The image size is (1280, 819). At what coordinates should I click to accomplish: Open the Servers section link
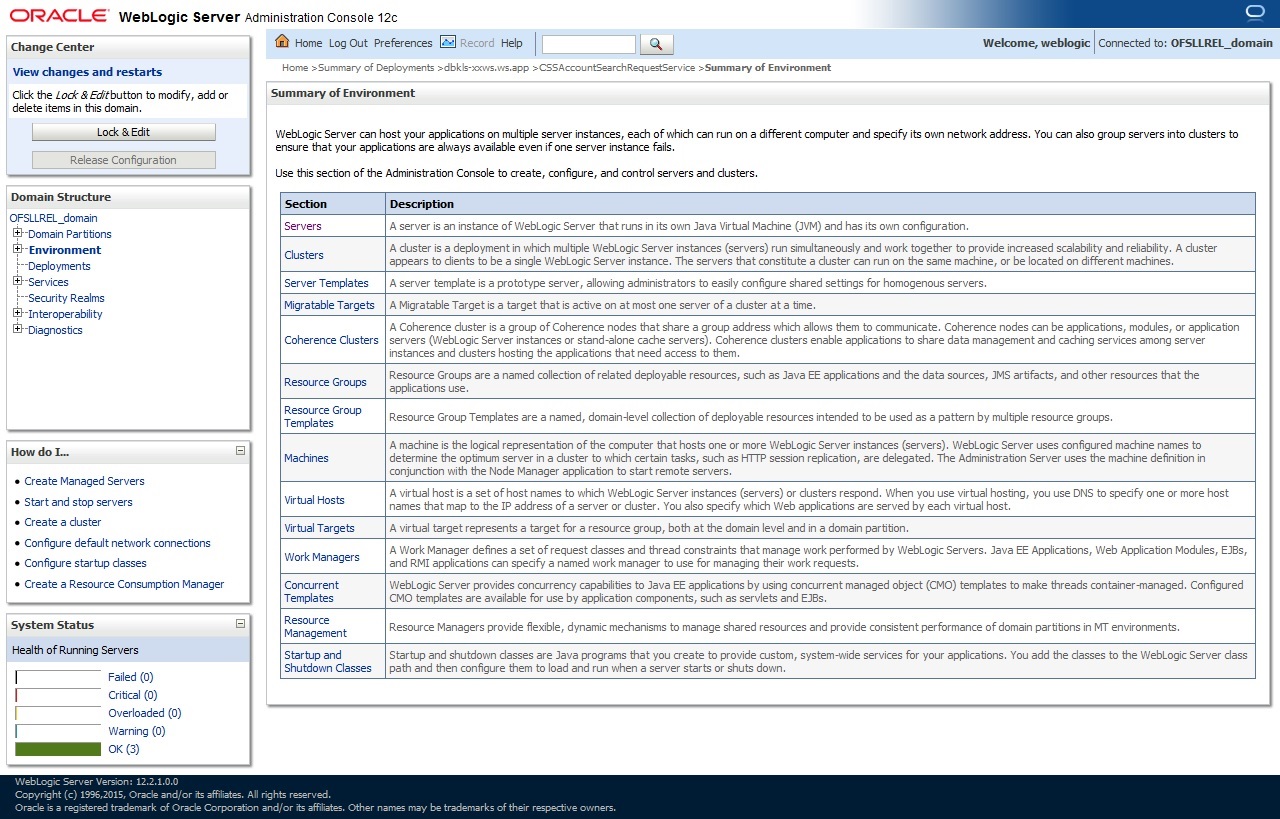[x=303, y=226]
